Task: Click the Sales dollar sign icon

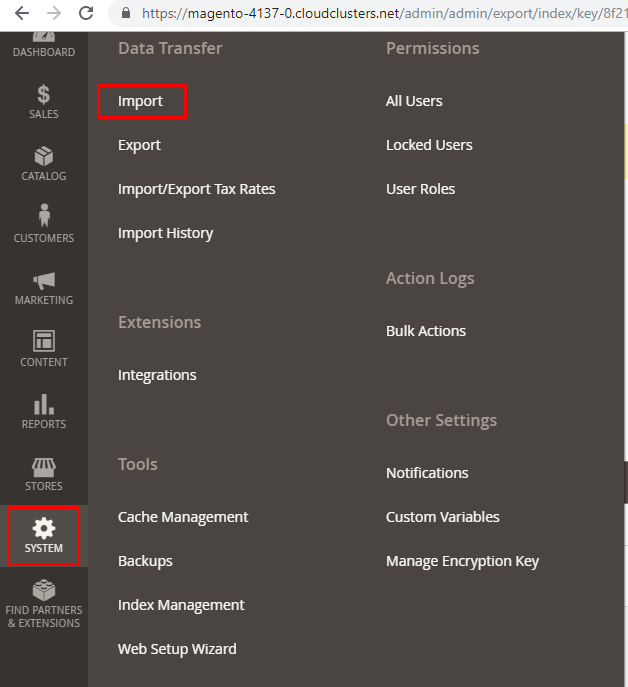Action: (44, 95)
